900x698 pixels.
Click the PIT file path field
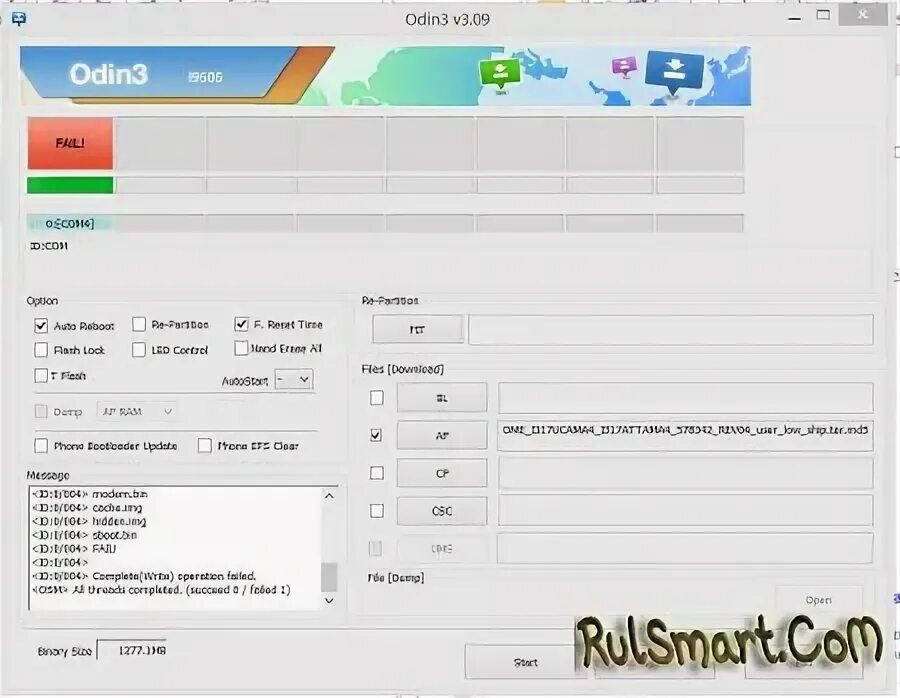[670, 329]
